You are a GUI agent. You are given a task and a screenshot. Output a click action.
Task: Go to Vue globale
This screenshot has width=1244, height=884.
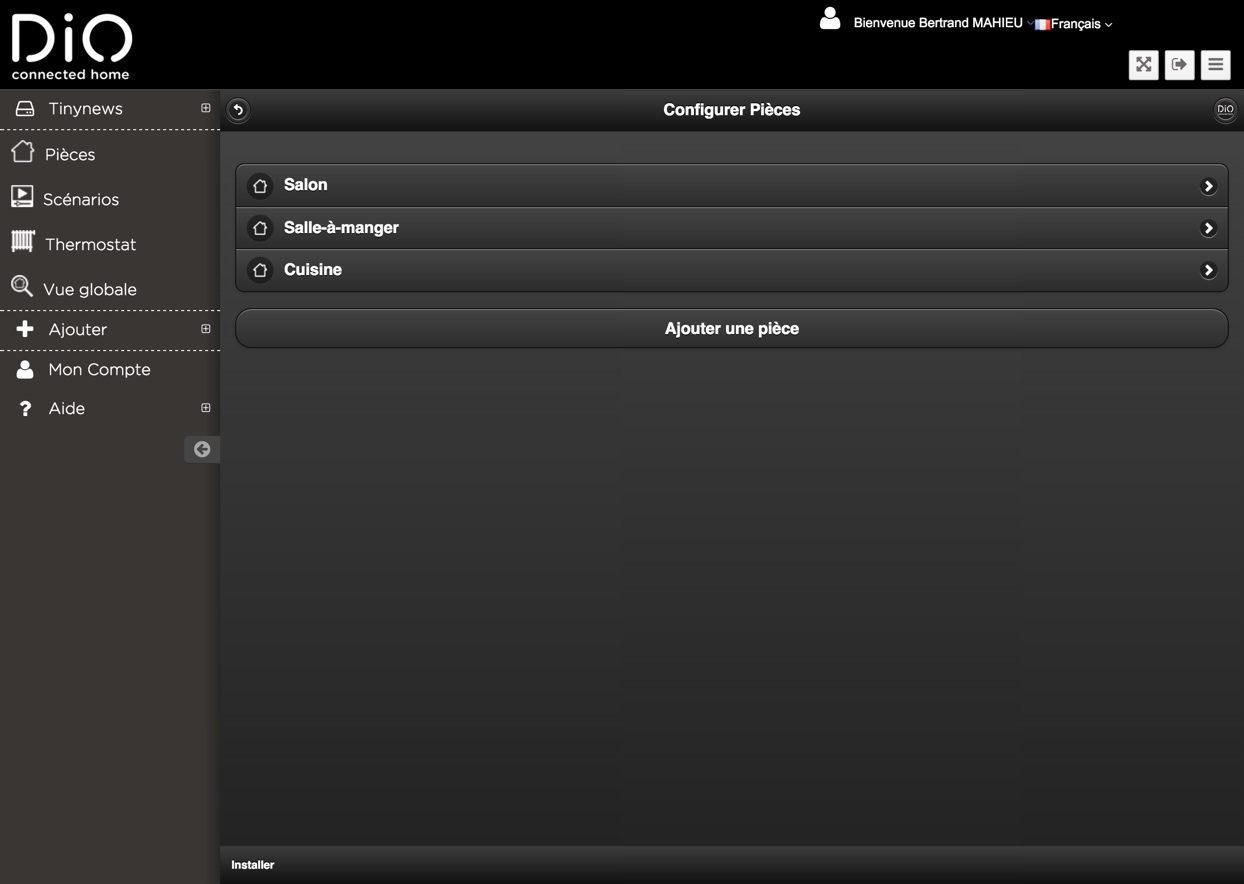pos(89,289)
